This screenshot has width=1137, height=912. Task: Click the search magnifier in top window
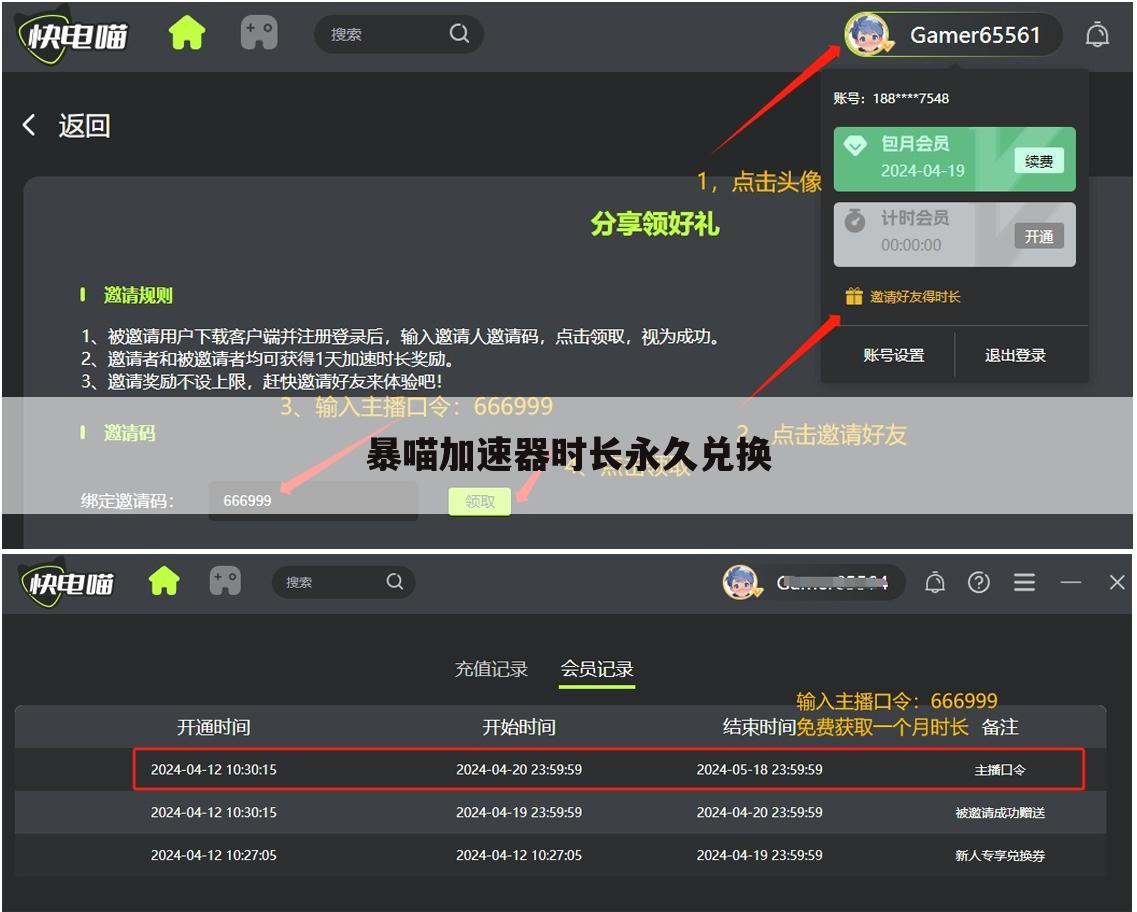point(459,33)
